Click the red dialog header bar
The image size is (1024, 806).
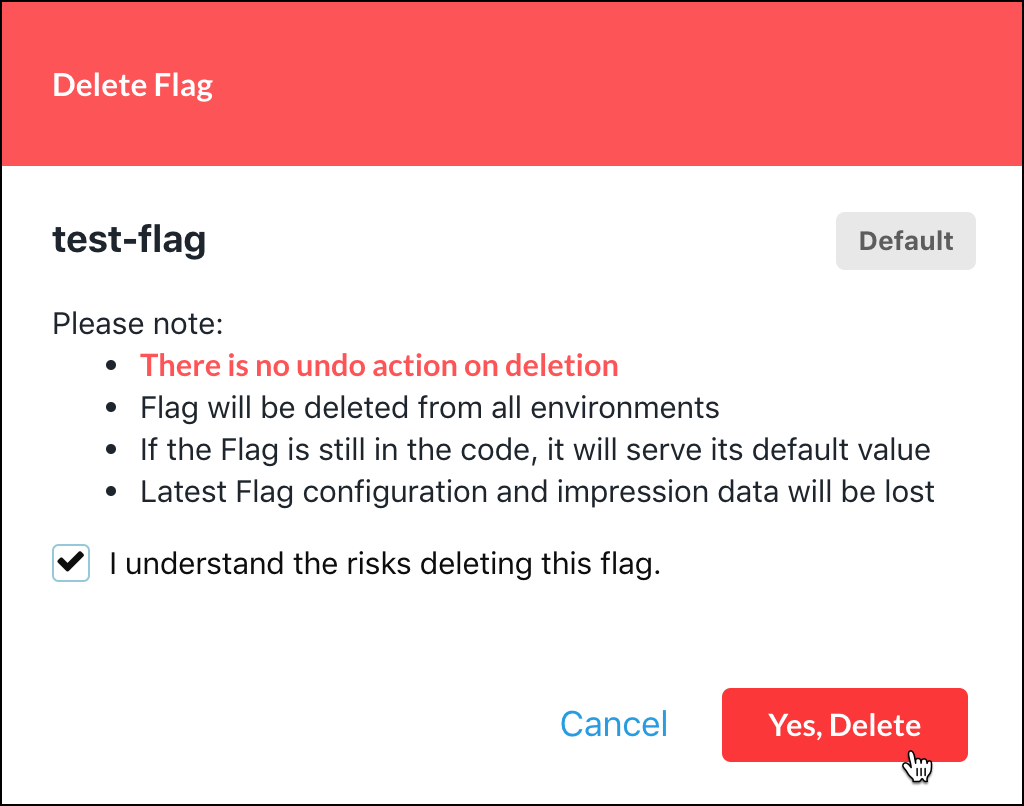coord(512,85)
